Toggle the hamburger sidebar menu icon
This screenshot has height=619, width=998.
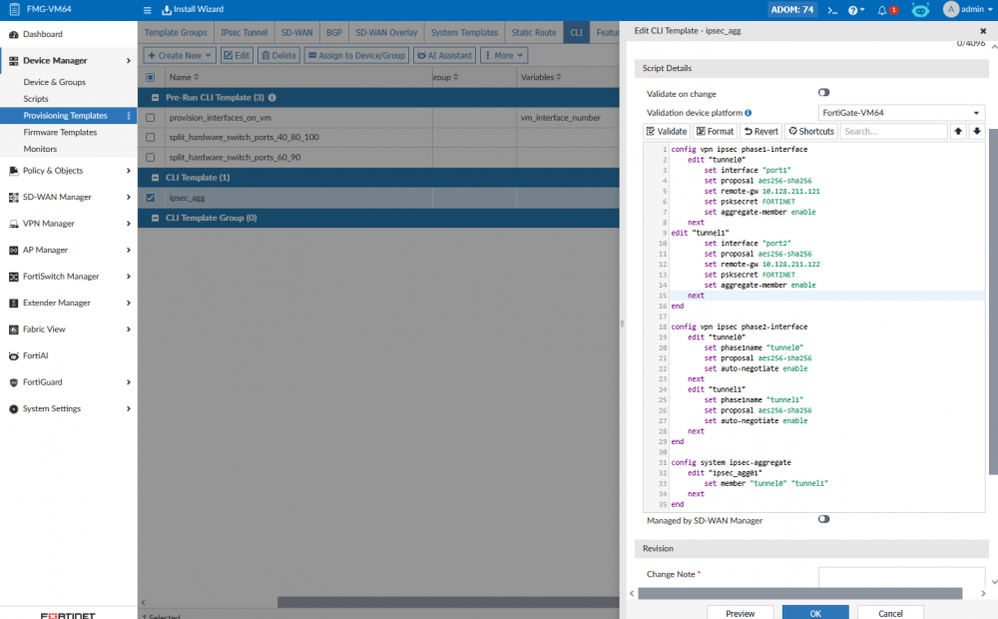pyautogui.click(x=147, y=10)
